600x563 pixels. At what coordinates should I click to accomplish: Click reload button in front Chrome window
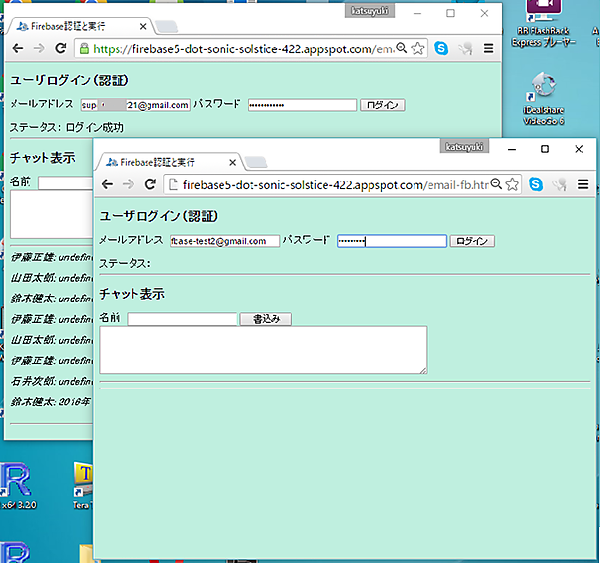[x=150, y=185]
